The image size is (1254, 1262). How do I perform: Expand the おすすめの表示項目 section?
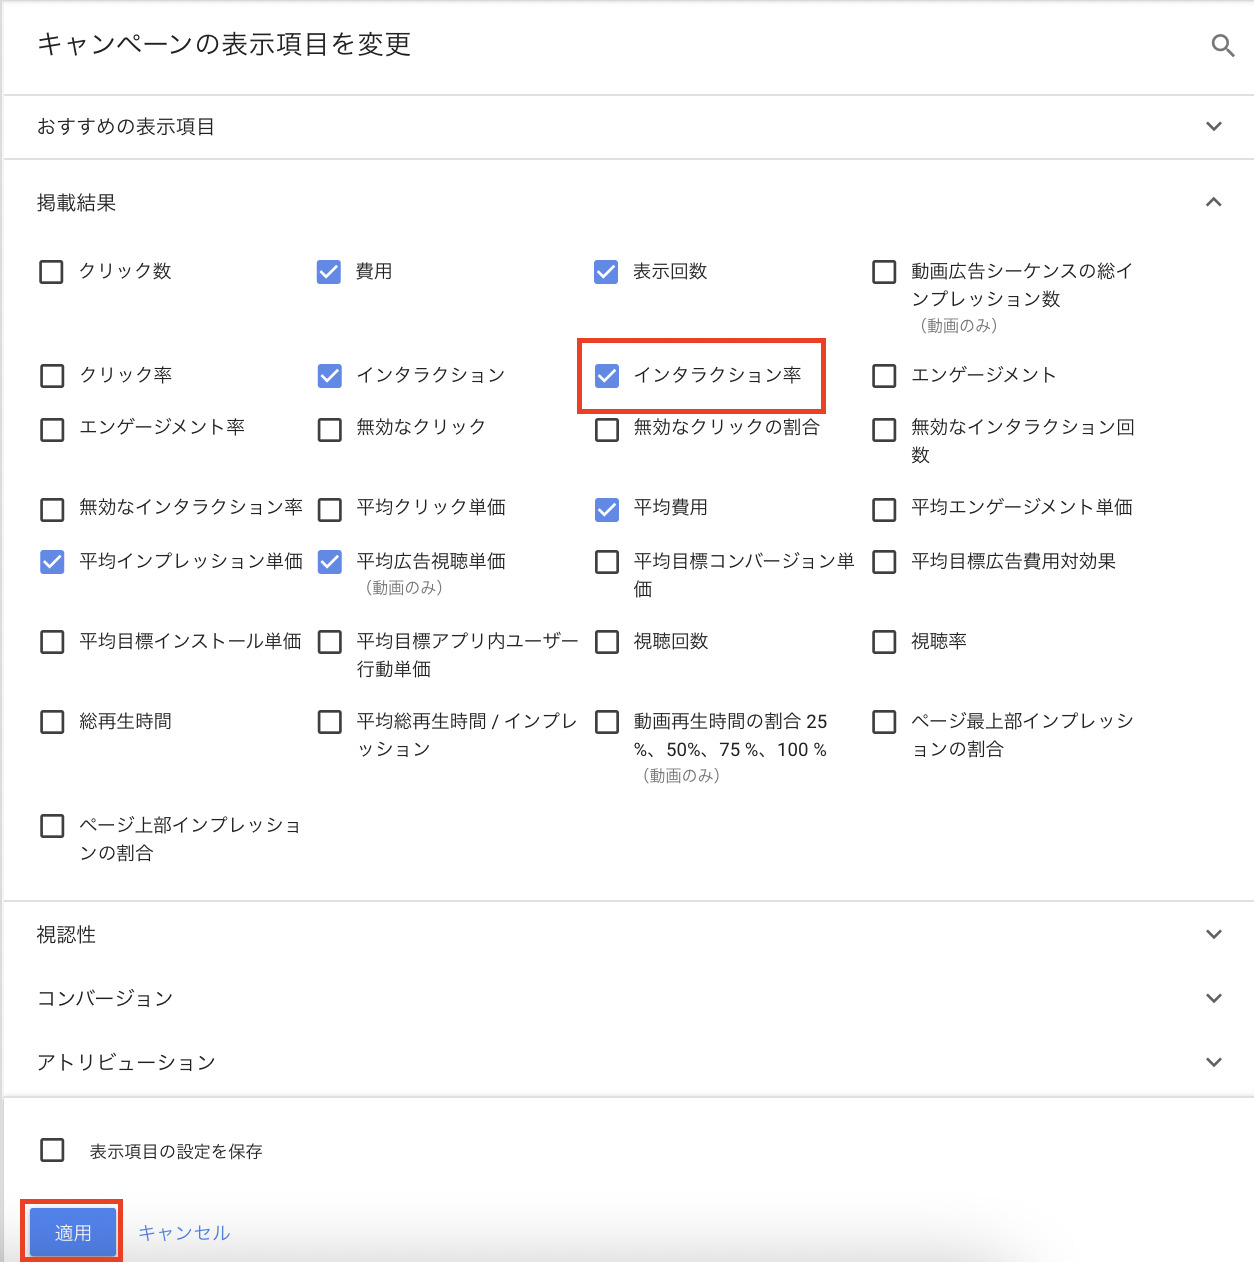coord(1214,127)
